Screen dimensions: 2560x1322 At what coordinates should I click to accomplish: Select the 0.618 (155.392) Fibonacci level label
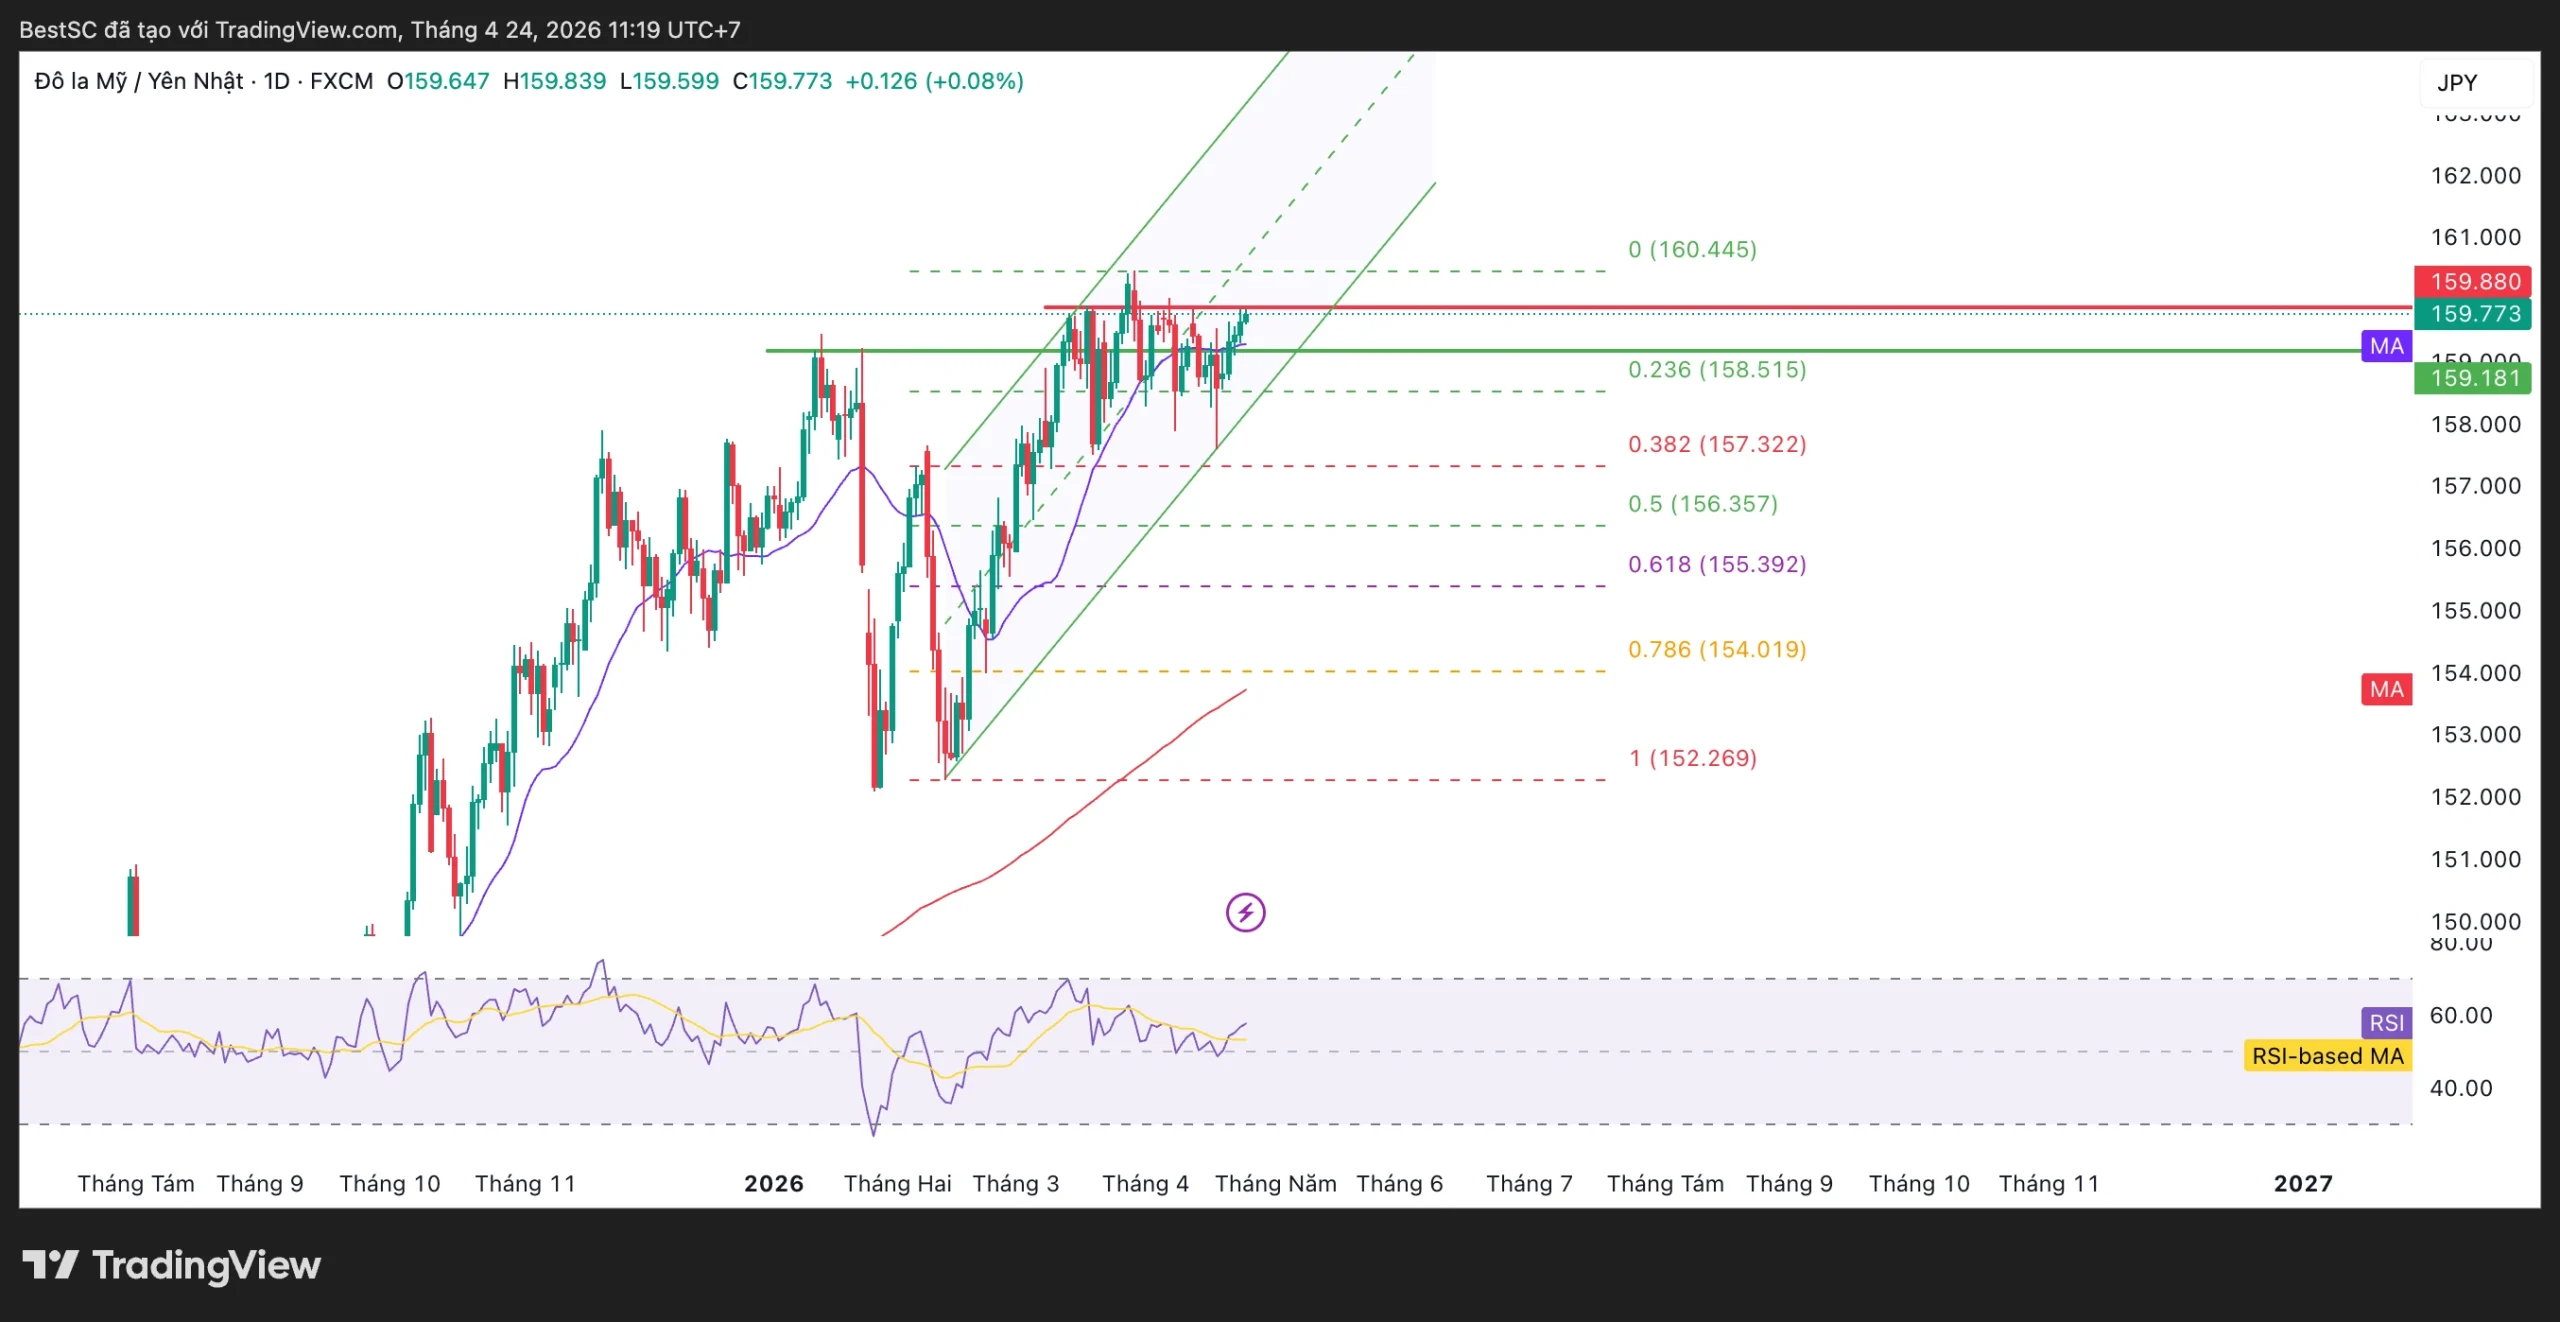(1716, 564)
